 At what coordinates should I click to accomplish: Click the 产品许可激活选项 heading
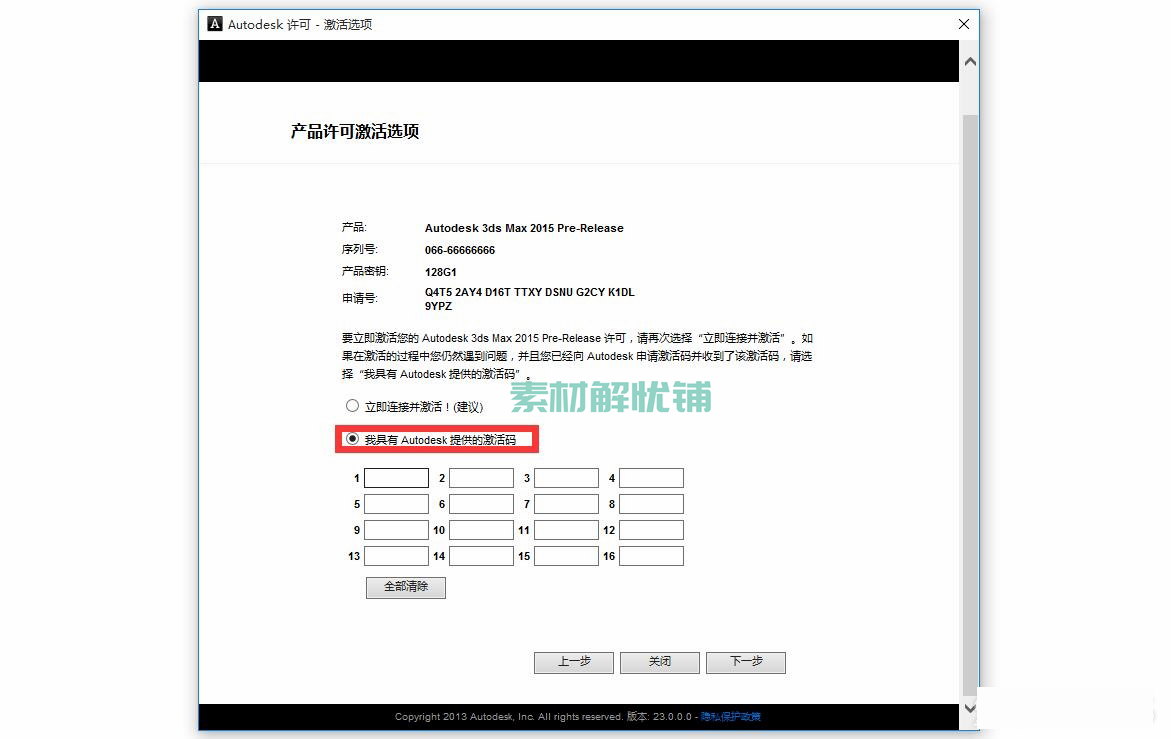click(355, 131)
